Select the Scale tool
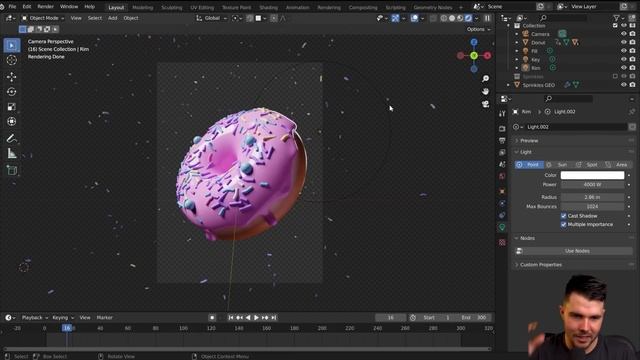The height and width of the screenshot is (360, 640). (x=11, y=107)
